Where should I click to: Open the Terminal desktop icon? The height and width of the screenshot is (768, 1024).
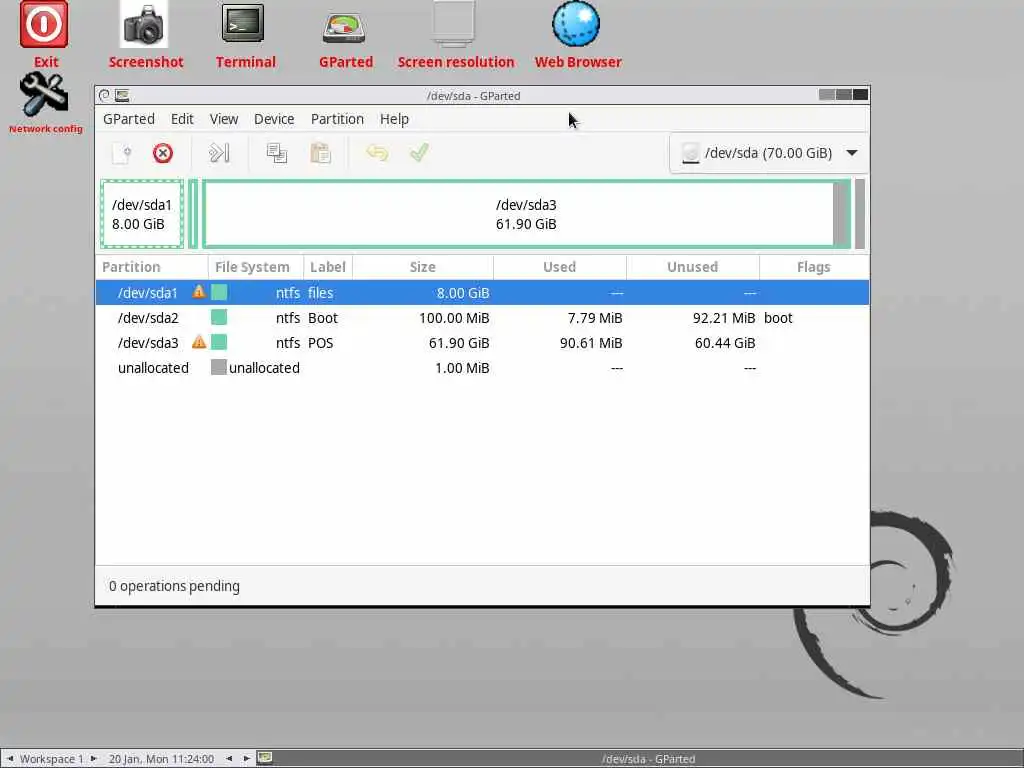coord(243,24)
